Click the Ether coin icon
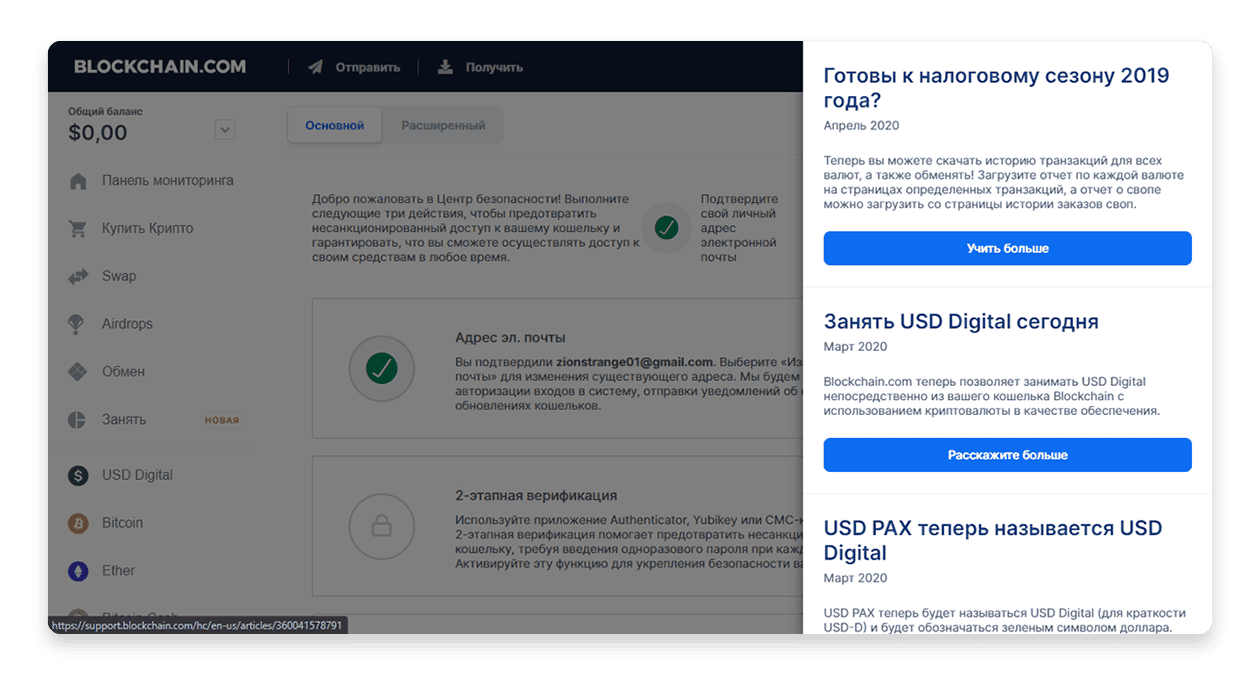Screen dimensions: 1260x675 [x=78, y=571]
